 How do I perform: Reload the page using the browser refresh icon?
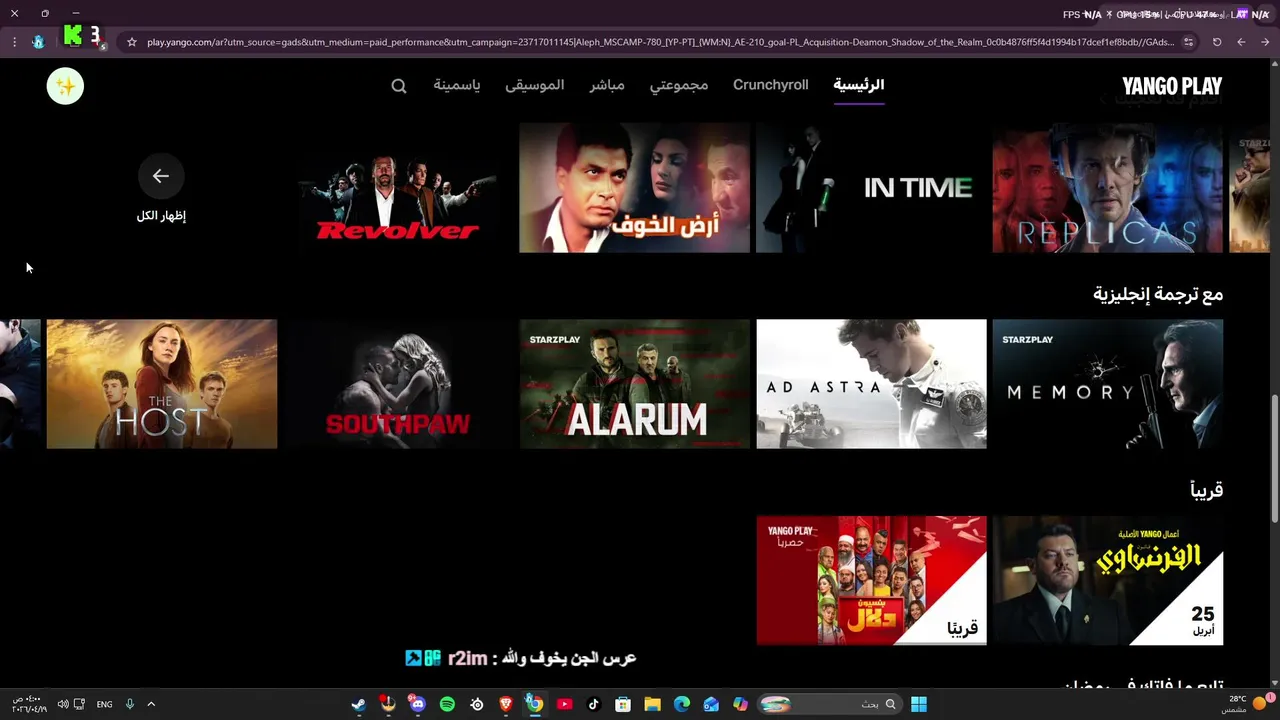(x=1217, y=42)
